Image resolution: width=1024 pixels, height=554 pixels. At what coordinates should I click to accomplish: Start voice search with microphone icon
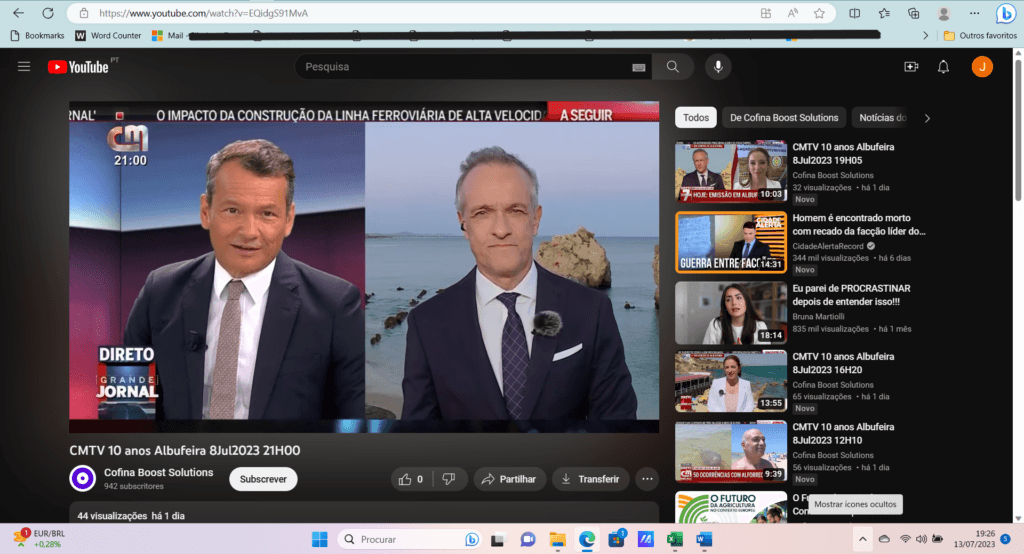[717, 67]
